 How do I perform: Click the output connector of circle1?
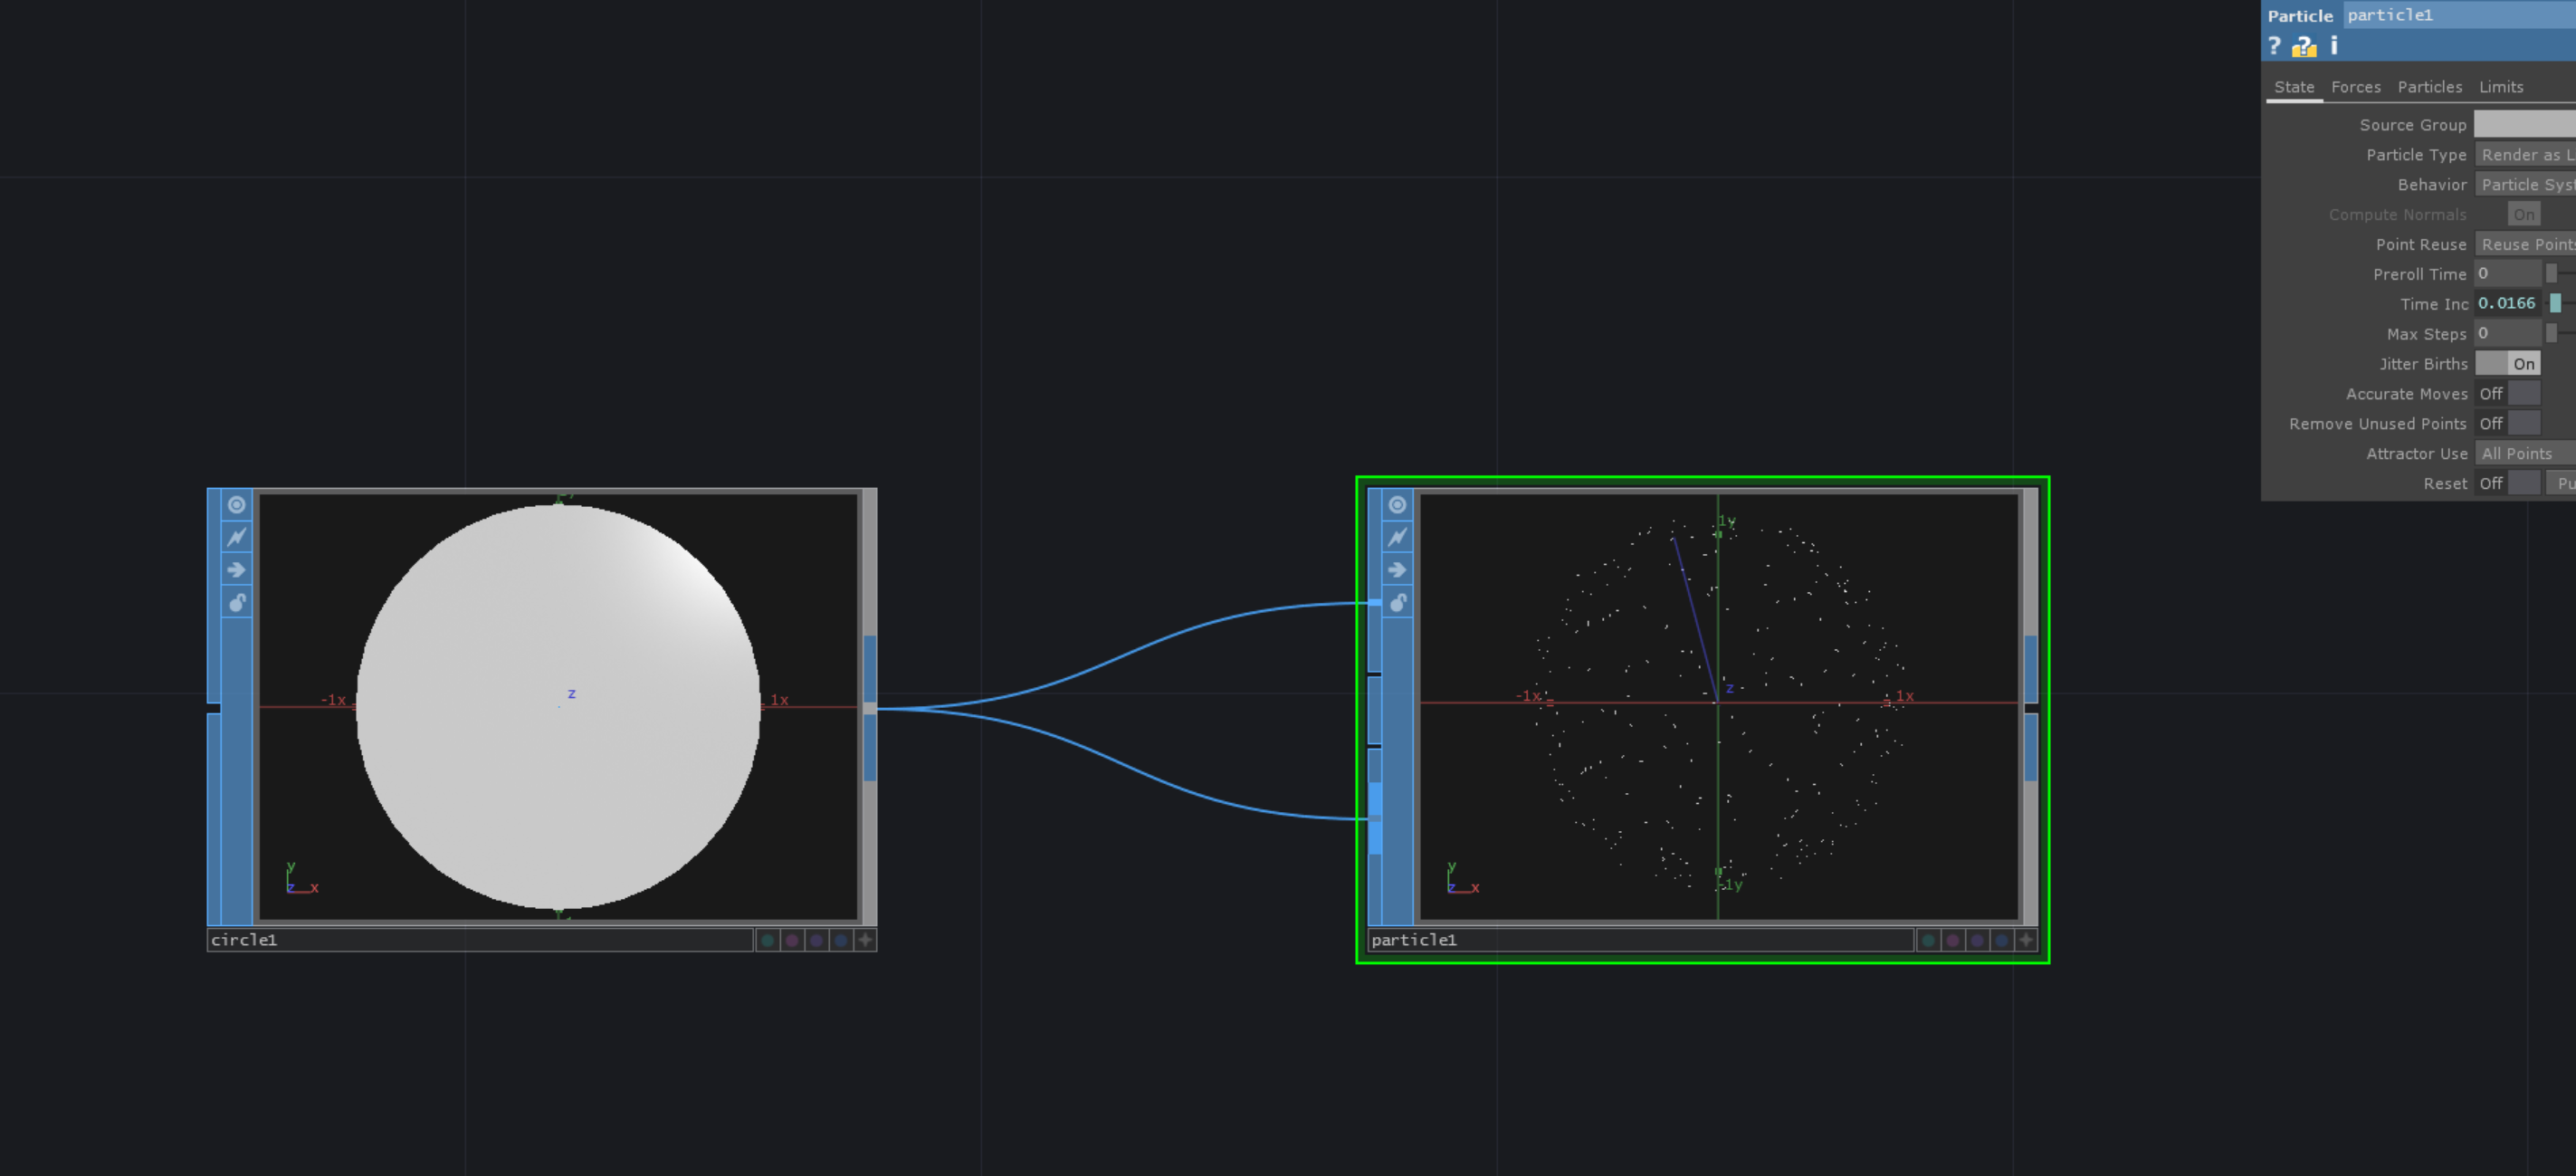tap(870, 708)
